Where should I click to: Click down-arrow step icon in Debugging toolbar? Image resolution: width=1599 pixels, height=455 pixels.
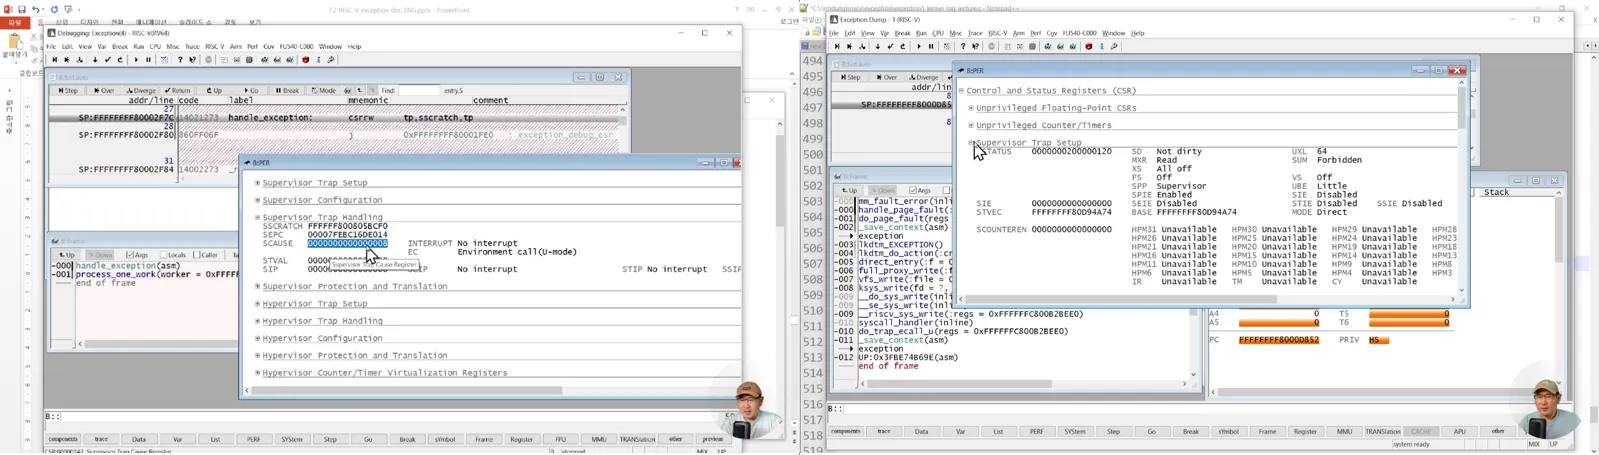coord(95,60)
